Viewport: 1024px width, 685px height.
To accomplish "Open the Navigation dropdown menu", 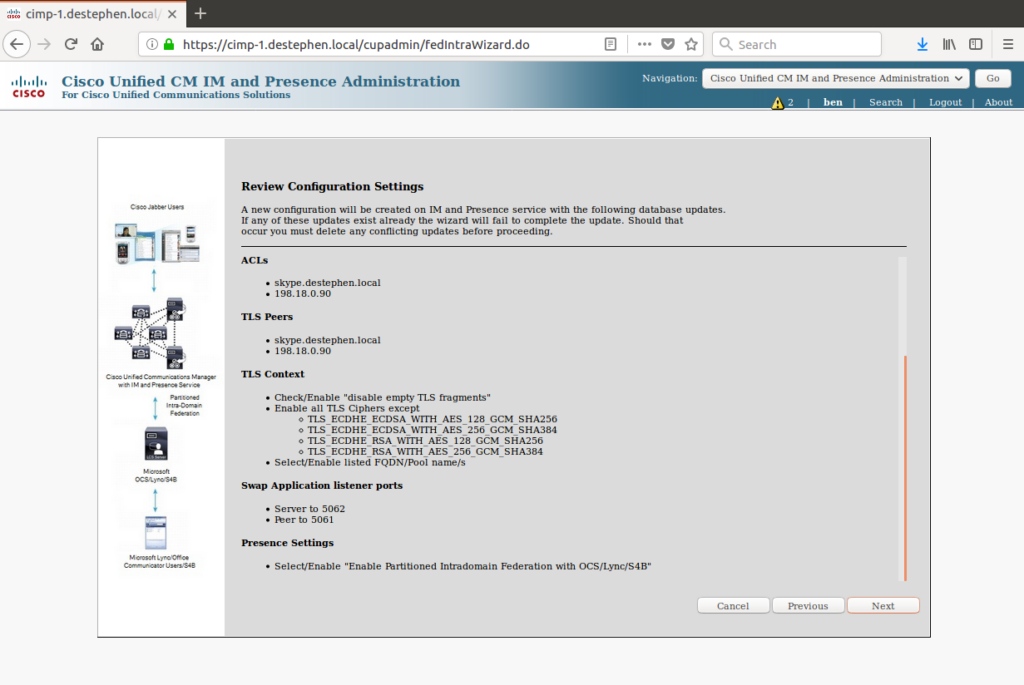I will point(835,78).
